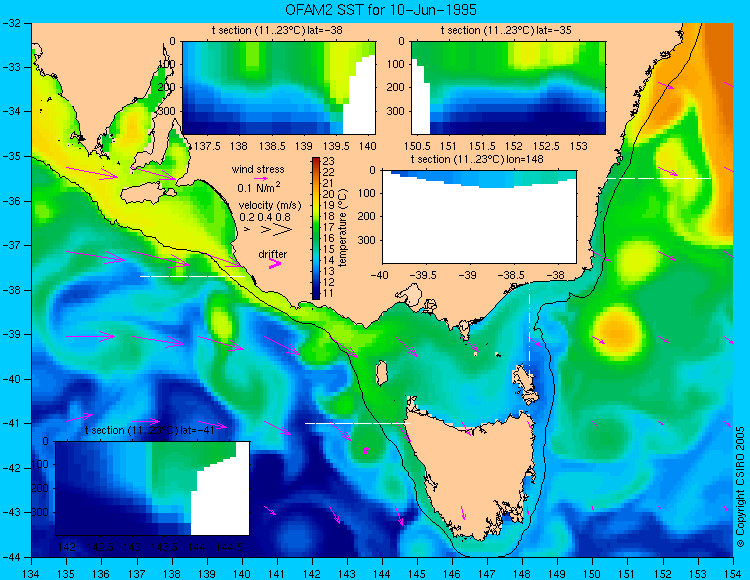Click the vertical dashed lon=148 section line
The image size is (750, 580).
[529, 330]
